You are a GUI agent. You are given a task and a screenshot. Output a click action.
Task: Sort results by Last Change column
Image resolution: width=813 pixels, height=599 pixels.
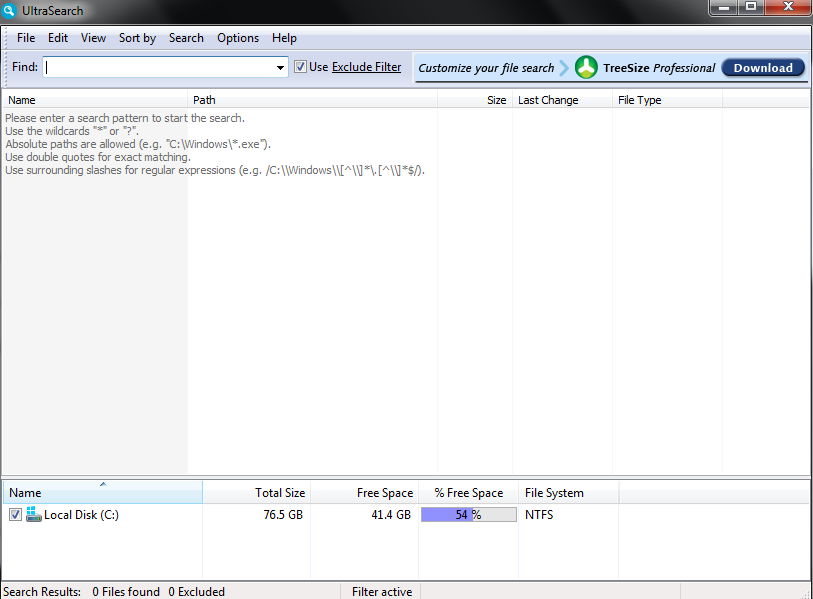[x=563, y=100]
